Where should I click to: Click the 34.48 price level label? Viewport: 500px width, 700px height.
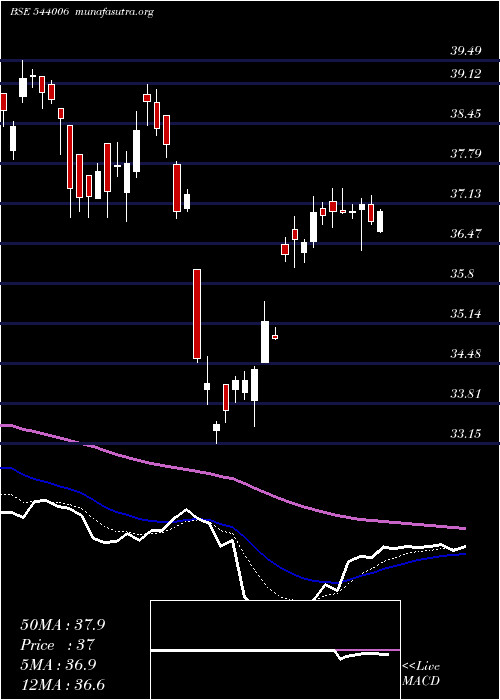pos(466,354)
